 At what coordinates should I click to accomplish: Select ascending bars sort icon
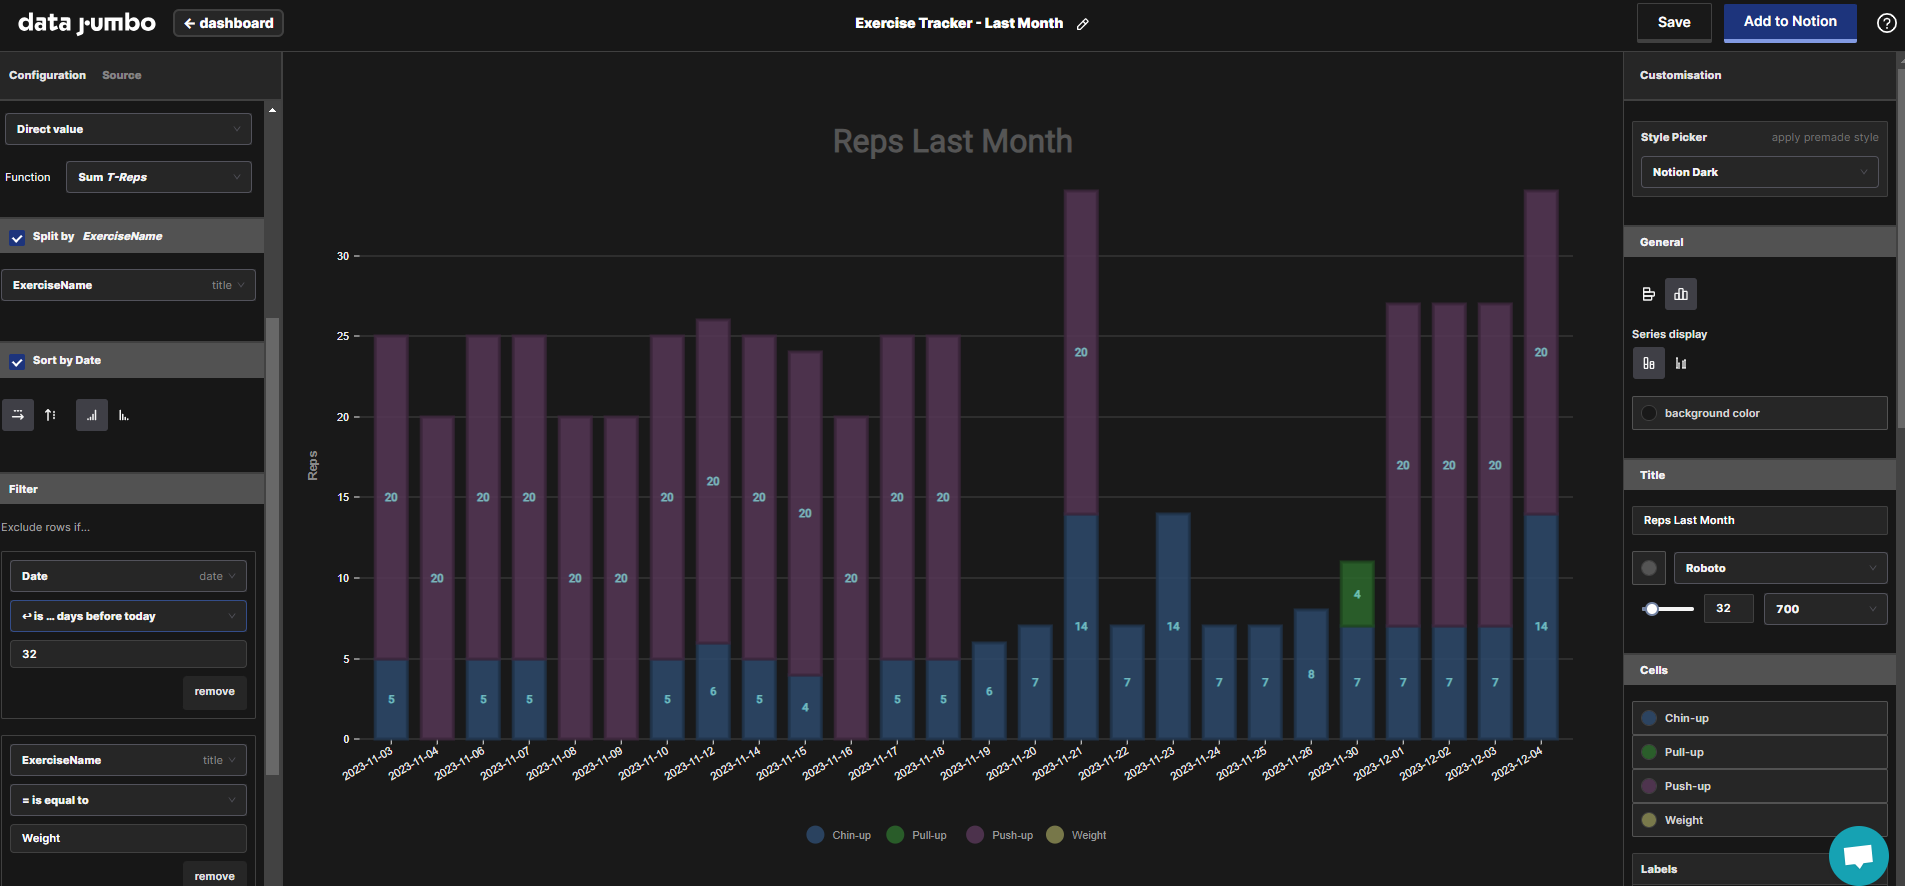pyautogui.click(x=92, y=415)
